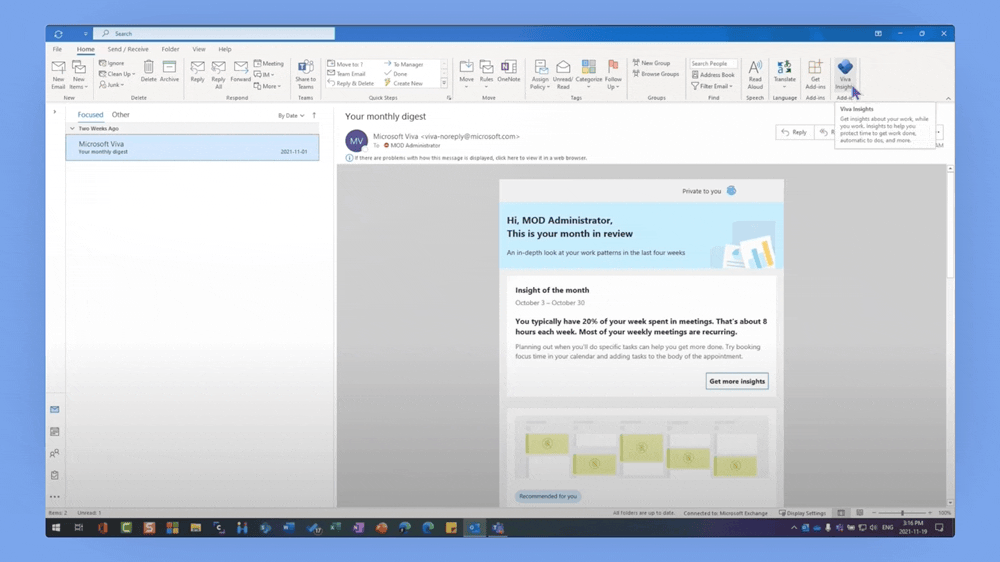Click the ribbon Reply icon
Screen dimensions: 1000x562
[x=198, y=71]
